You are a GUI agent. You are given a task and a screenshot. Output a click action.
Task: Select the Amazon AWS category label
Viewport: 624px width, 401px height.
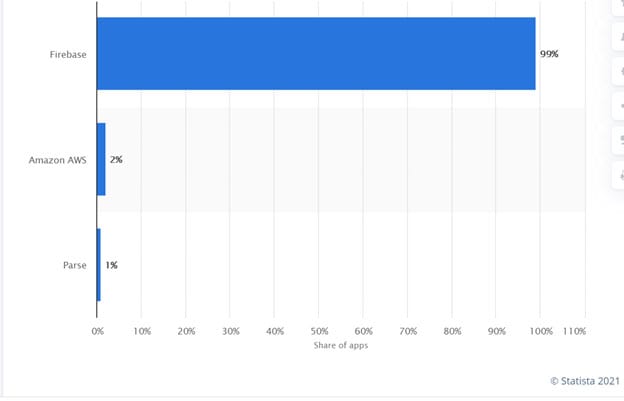coord(58,160)
